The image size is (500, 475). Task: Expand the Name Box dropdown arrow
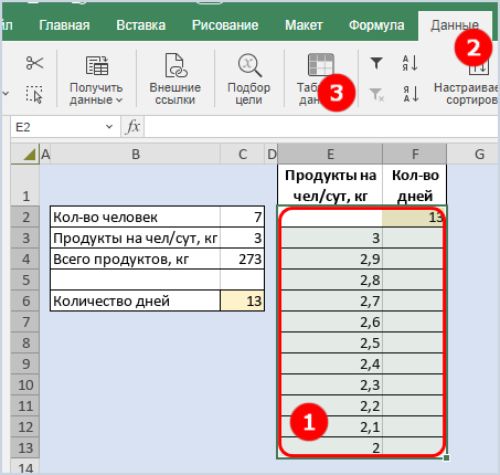click(x=109, y=127)
